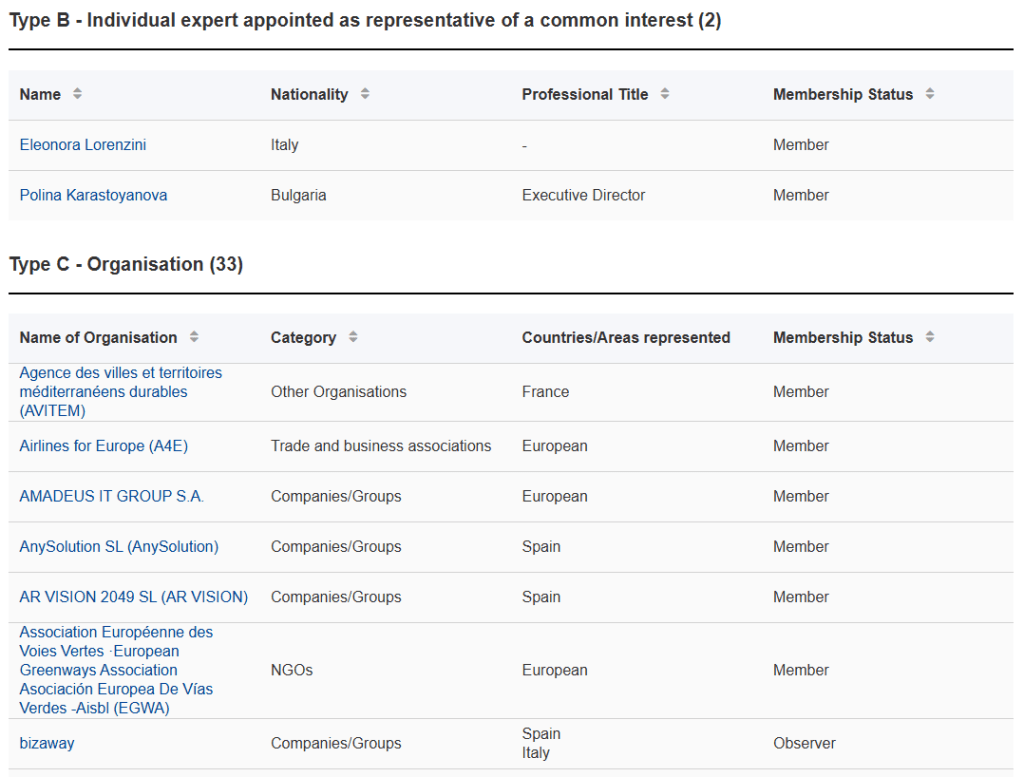Sort organisations by Name of Organisation arrows

[194, 338]
